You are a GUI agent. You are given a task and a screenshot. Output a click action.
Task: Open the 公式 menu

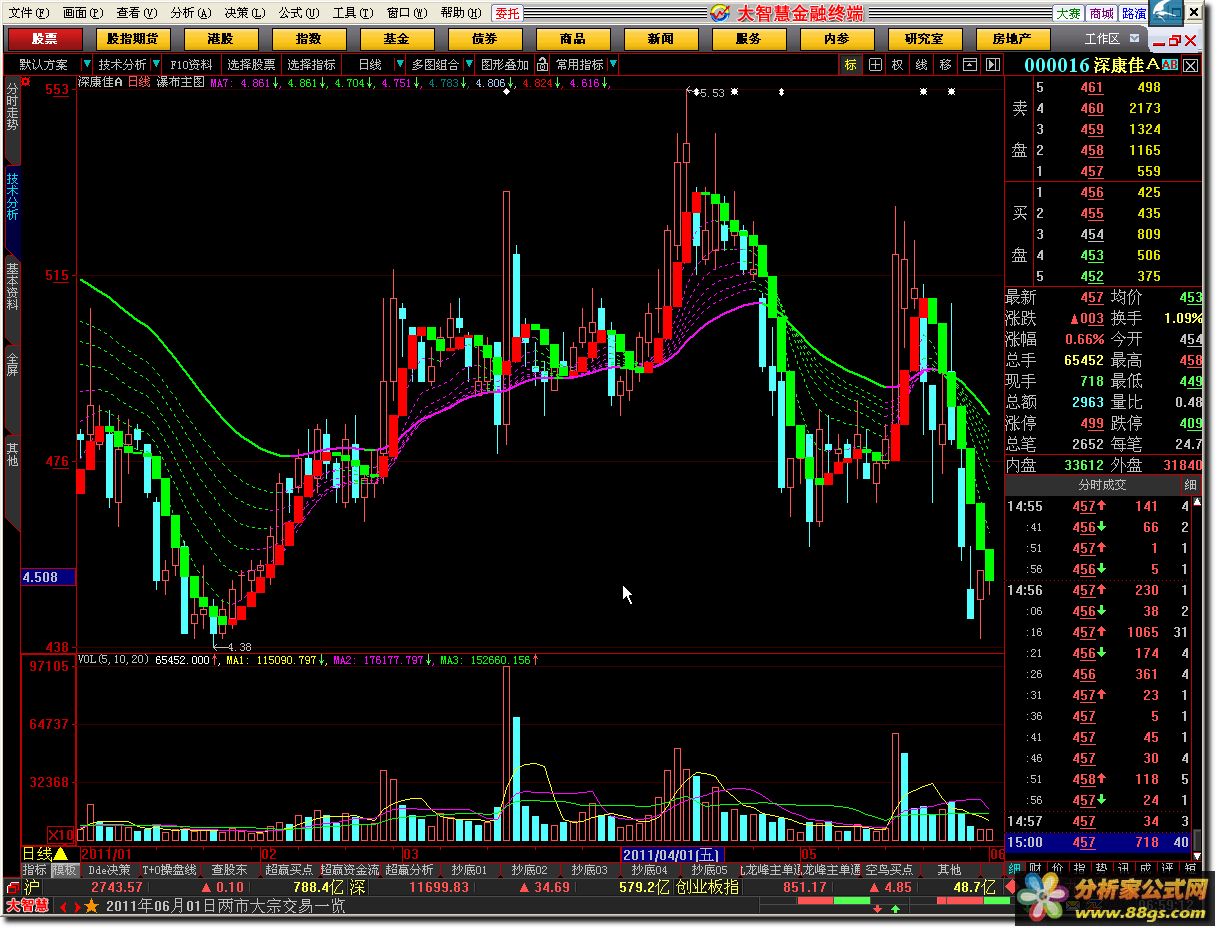(297, 12)
